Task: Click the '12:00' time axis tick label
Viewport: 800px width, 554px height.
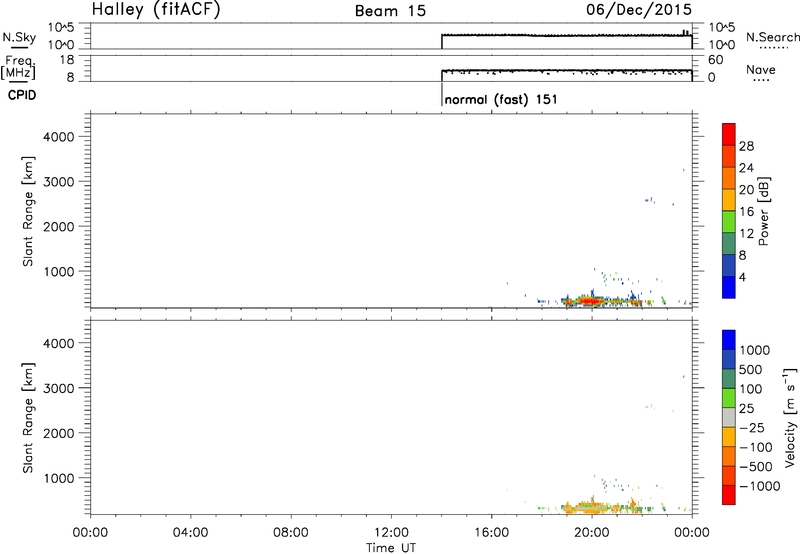Action: (x=391, y=533)
